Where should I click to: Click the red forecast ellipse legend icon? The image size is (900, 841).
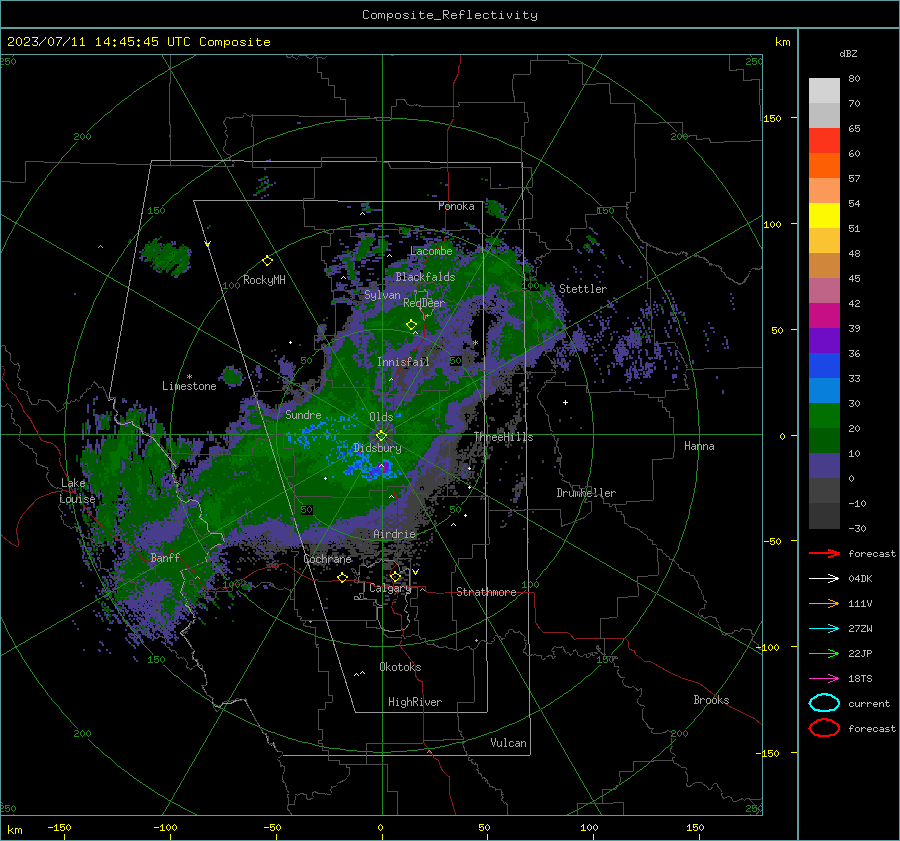(x=824, y=728)
